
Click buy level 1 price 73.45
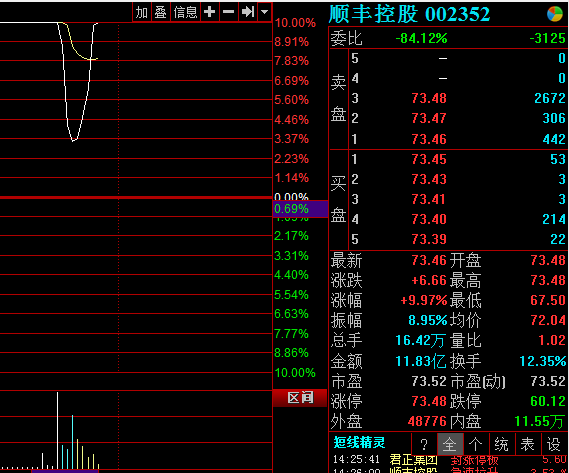pos(429,159)
